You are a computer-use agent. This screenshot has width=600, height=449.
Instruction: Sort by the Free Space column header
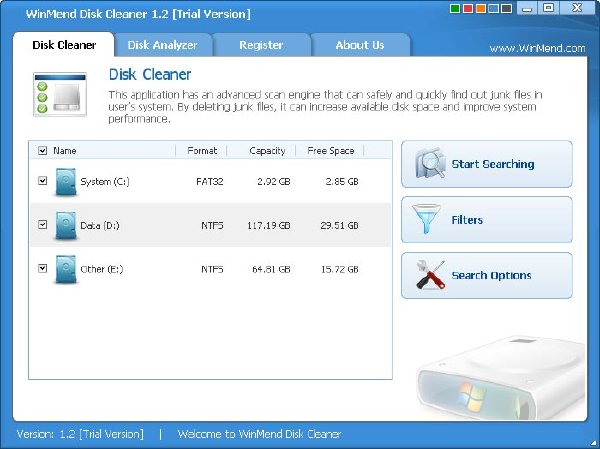tap(330, 150)
